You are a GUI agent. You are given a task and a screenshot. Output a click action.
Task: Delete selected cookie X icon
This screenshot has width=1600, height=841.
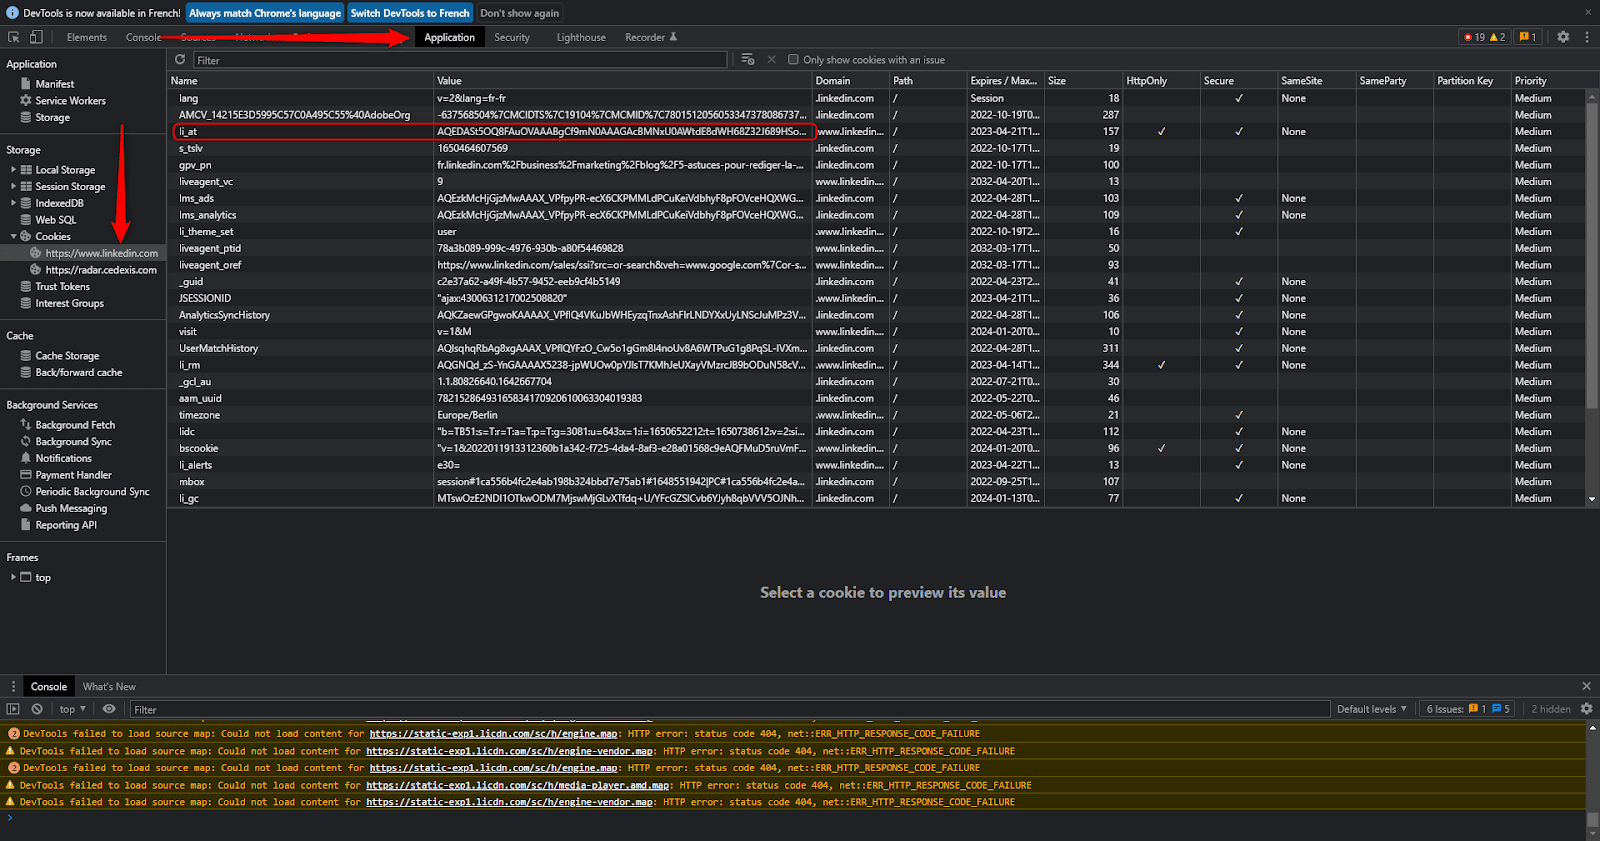[x=772, y=60]
